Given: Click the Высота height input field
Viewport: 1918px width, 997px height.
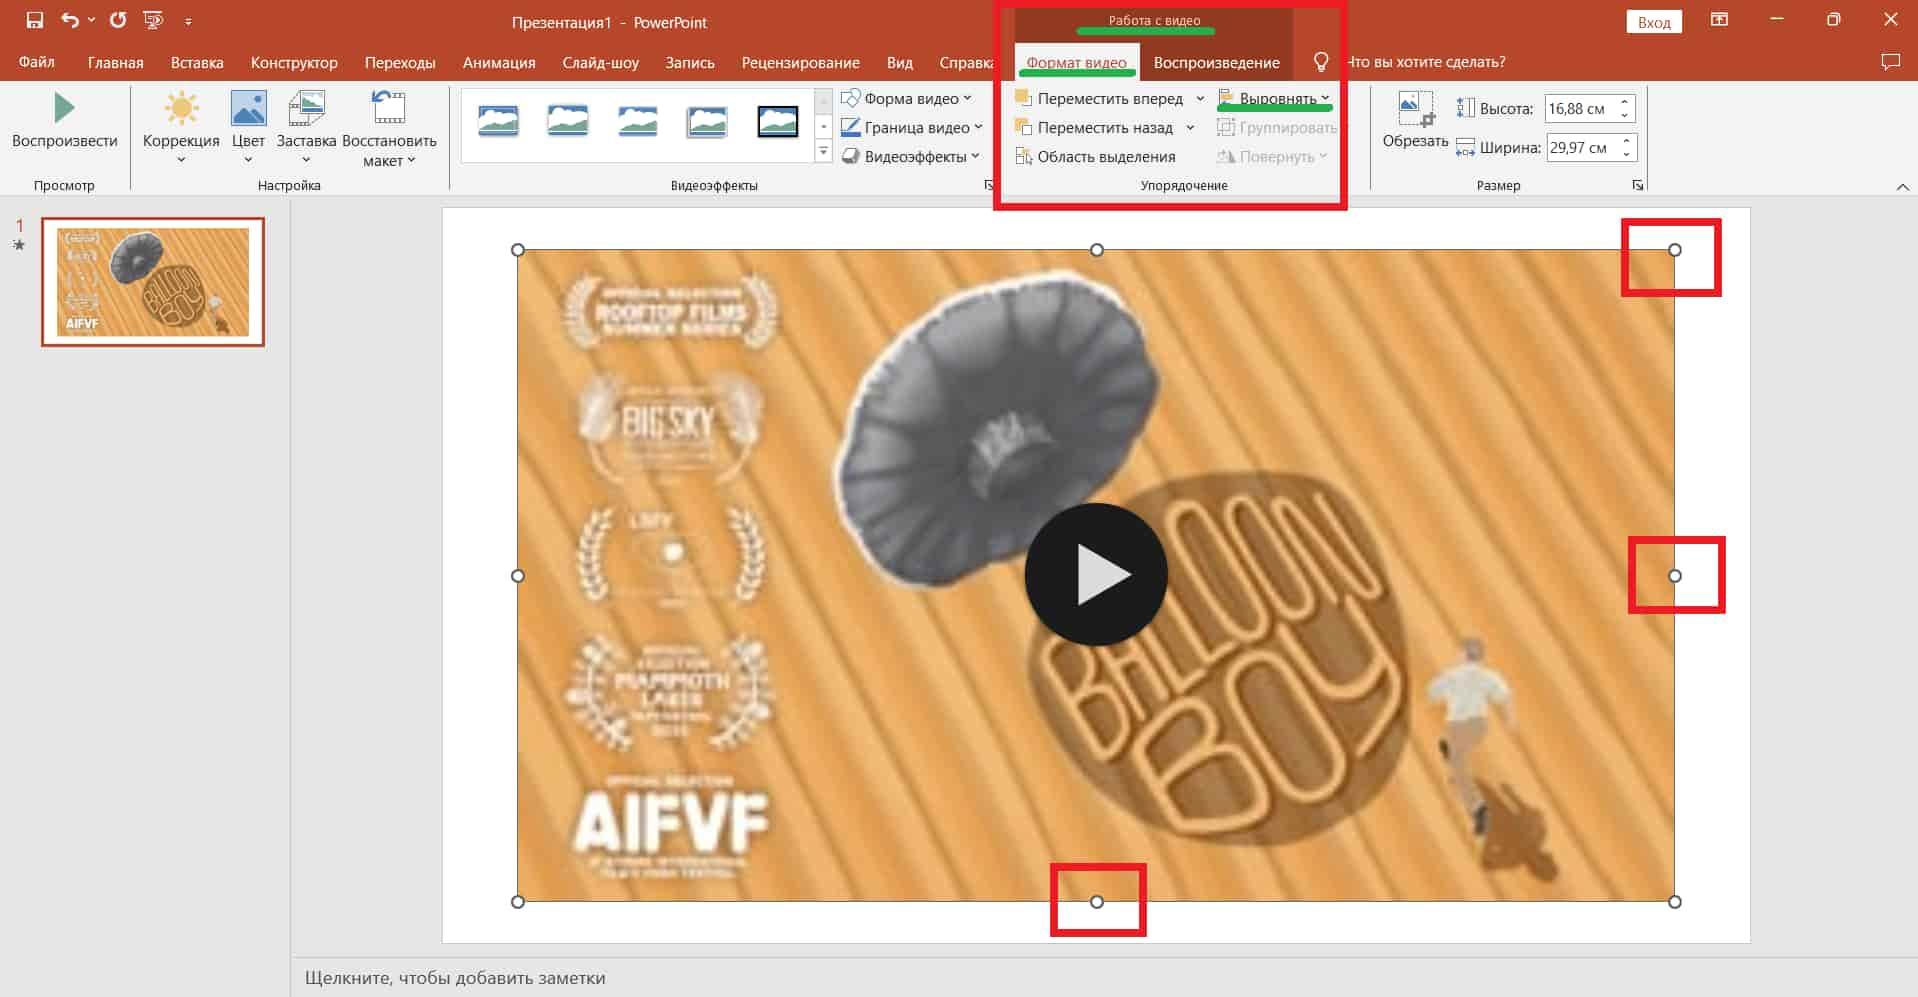Looking at the screenshot, I should click(1579, 108).
